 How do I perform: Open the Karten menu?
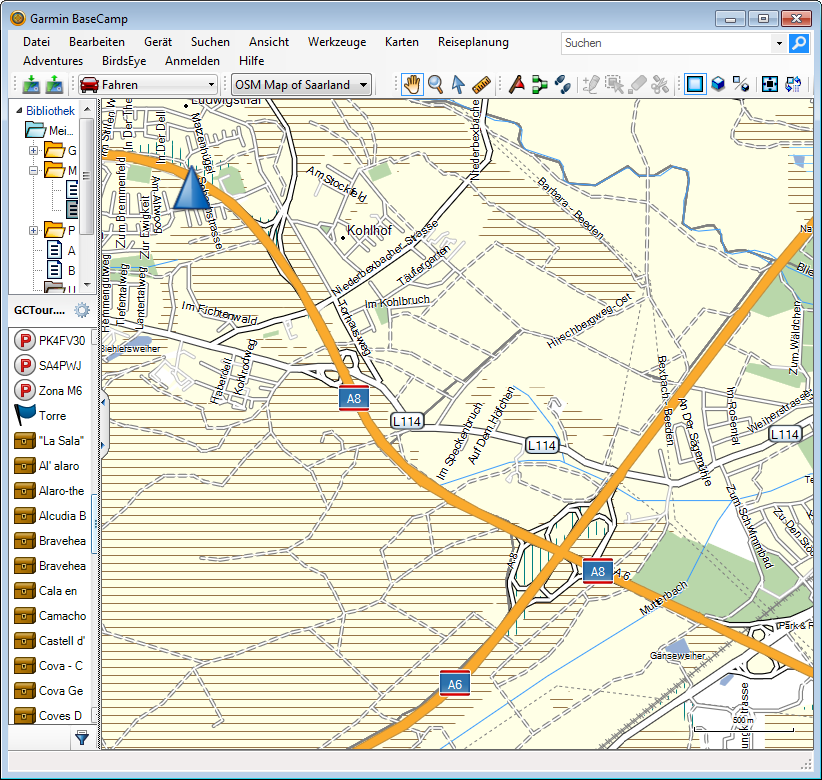click(402, 42)
